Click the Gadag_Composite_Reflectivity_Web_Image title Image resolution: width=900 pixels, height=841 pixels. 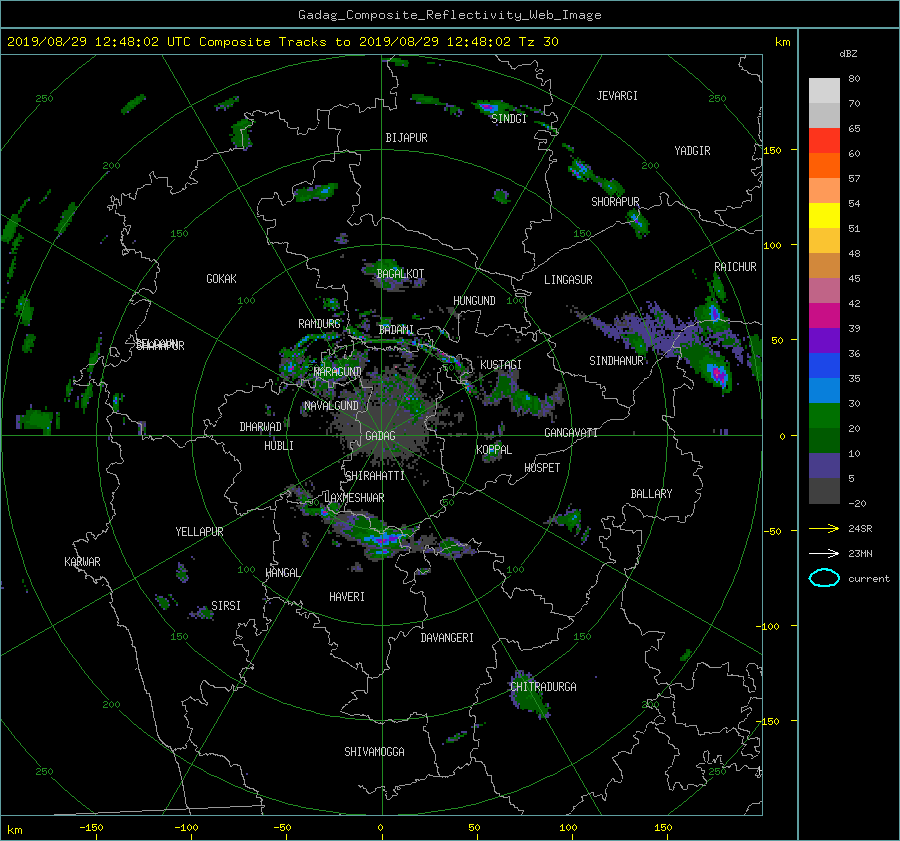[x=449, y=15]
